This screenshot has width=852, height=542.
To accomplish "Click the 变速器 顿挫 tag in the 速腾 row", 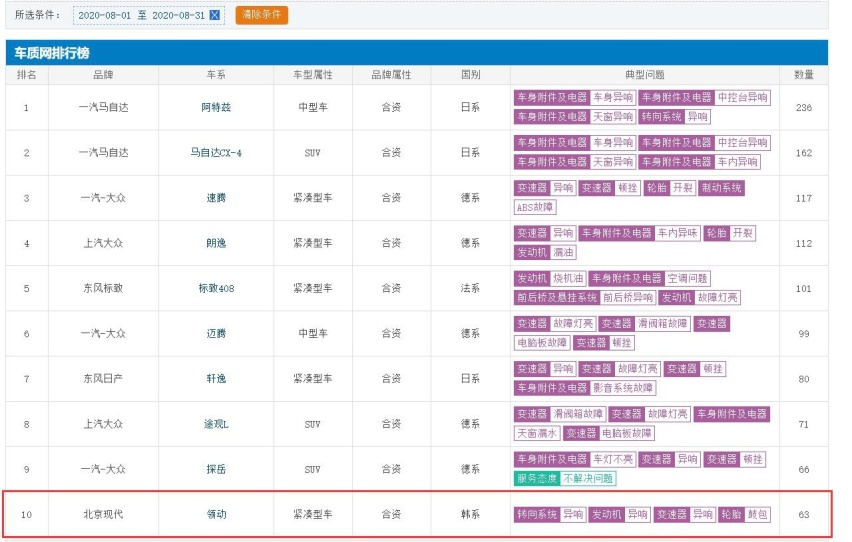I will 610,188.
